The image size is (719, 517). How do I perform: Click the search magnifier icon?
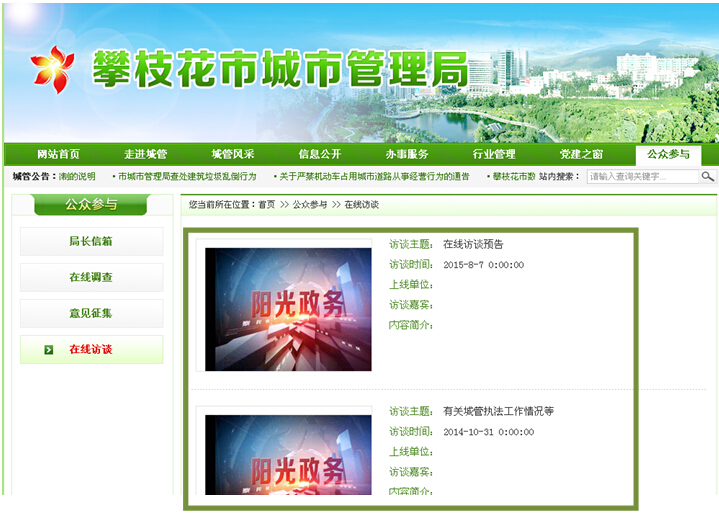click(x=707, y=177)
